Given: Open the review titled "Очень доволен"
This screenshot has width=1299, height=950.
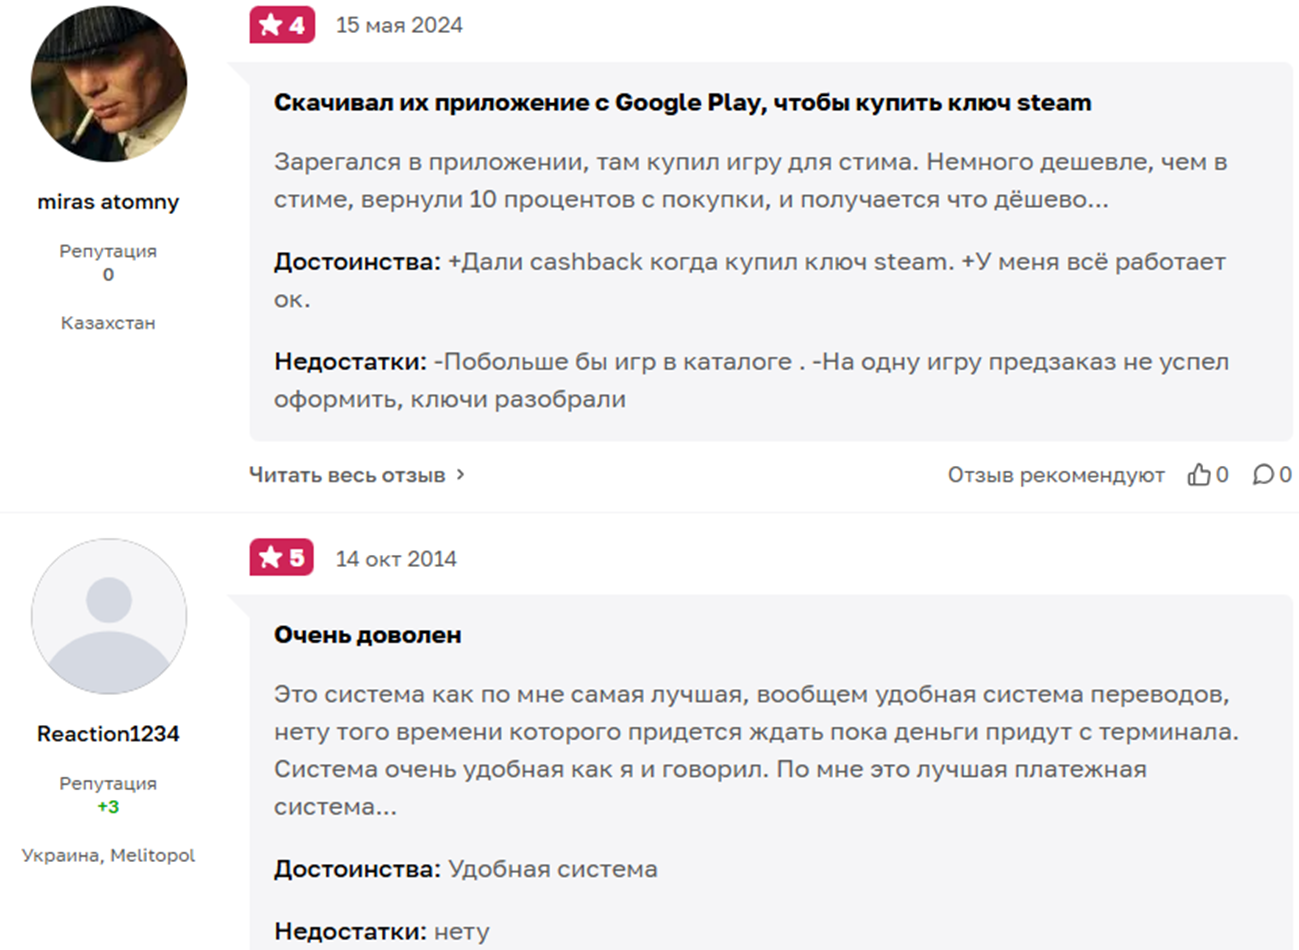Looking at the screenshot, I should coord(368,635).
